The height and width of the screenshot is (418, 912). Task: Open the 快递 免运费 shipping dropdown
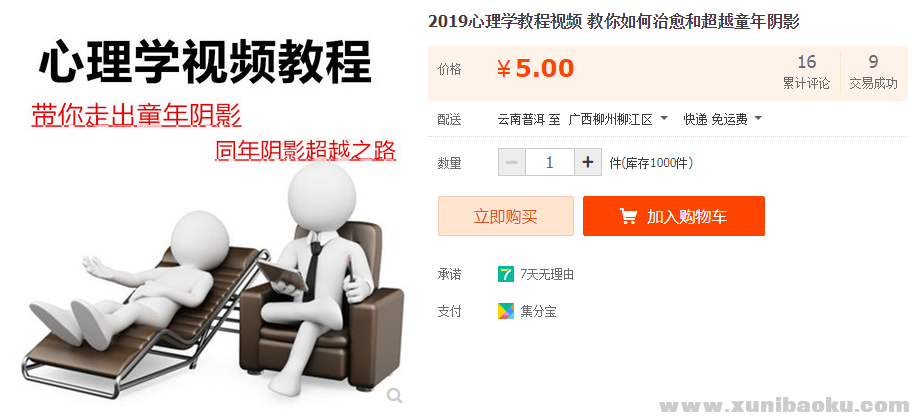click(x=722, y=120)
